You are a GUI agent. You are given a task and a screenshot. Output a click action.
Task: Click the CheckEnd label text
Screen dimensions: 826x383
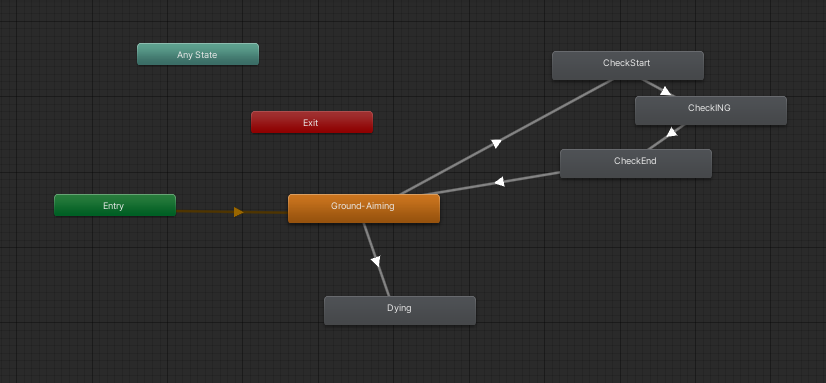coord(635,161)
